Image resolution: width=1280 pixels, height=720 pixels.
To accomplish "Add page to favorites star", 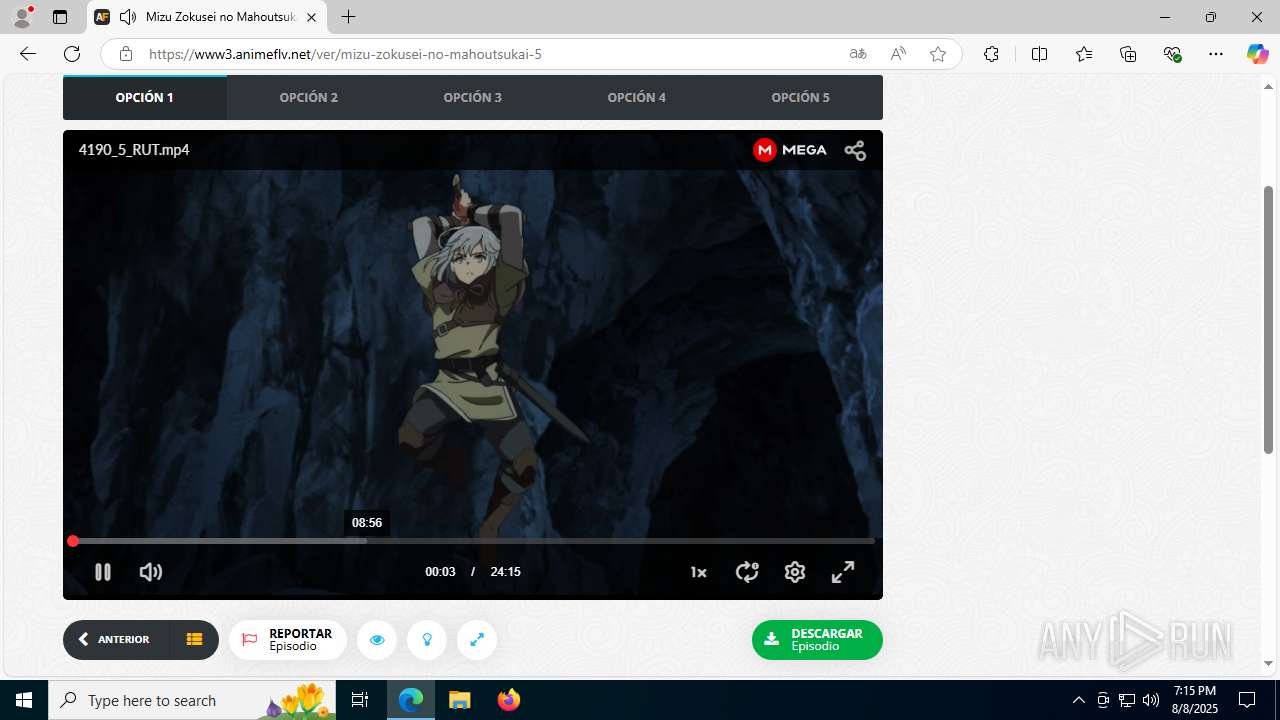I will (x=938, y=54).
